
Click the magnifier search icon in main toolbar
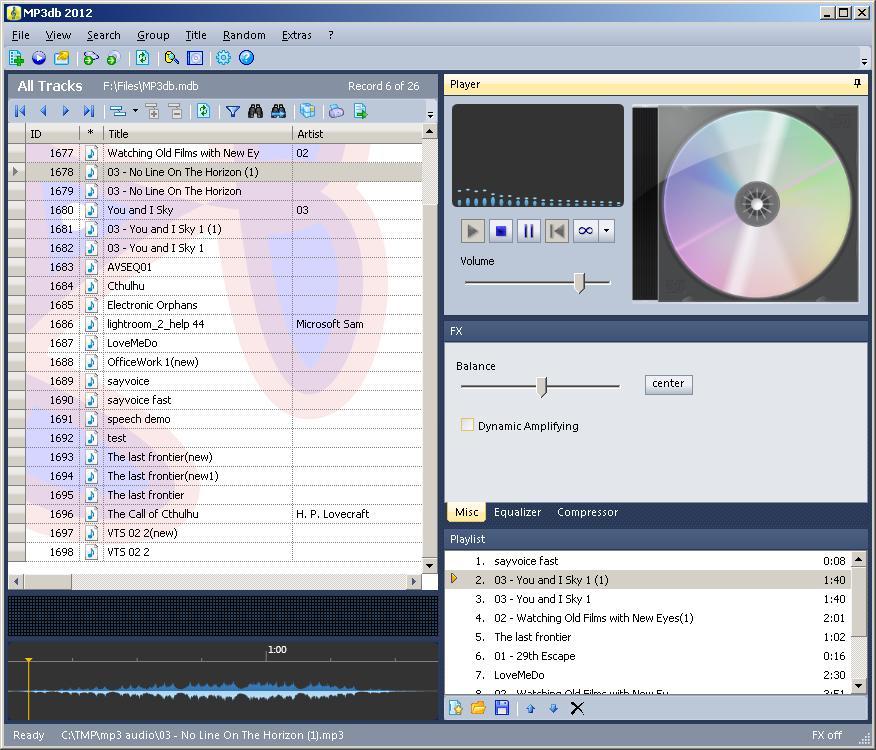click(x=172, y=58)
